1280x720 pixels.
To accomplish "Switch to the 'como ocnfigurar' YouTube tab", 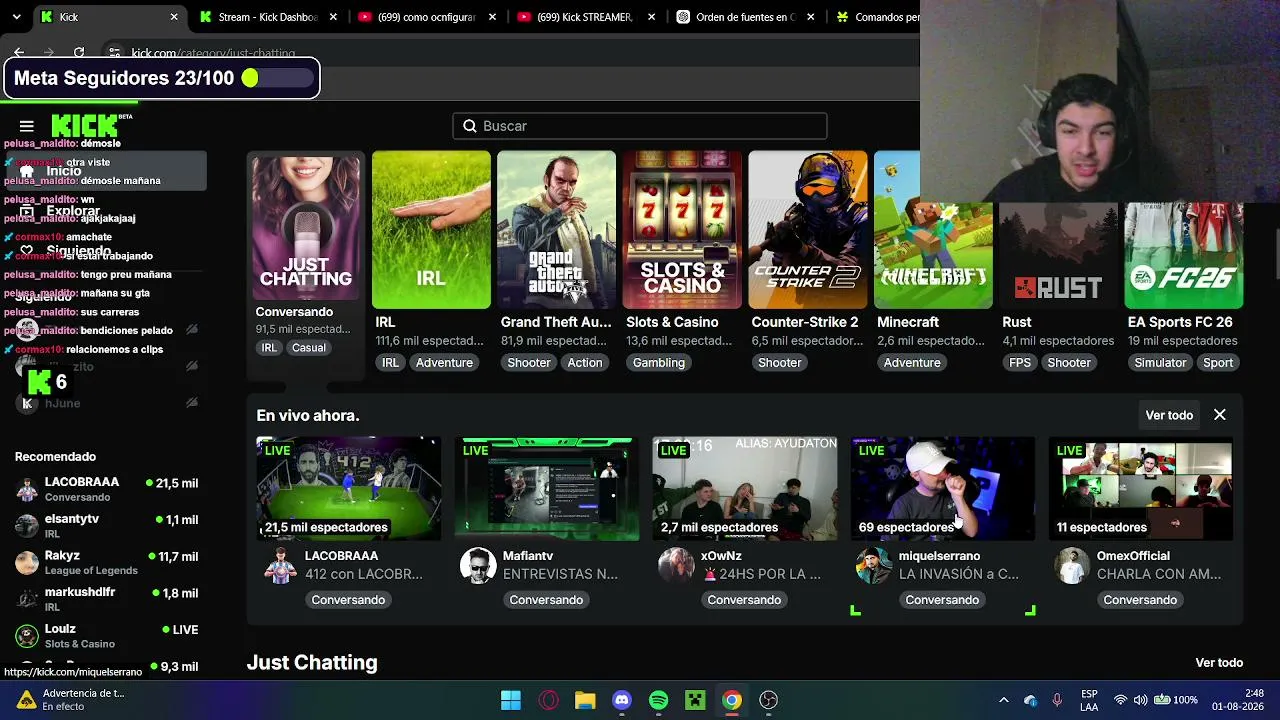I will [428, 17].
